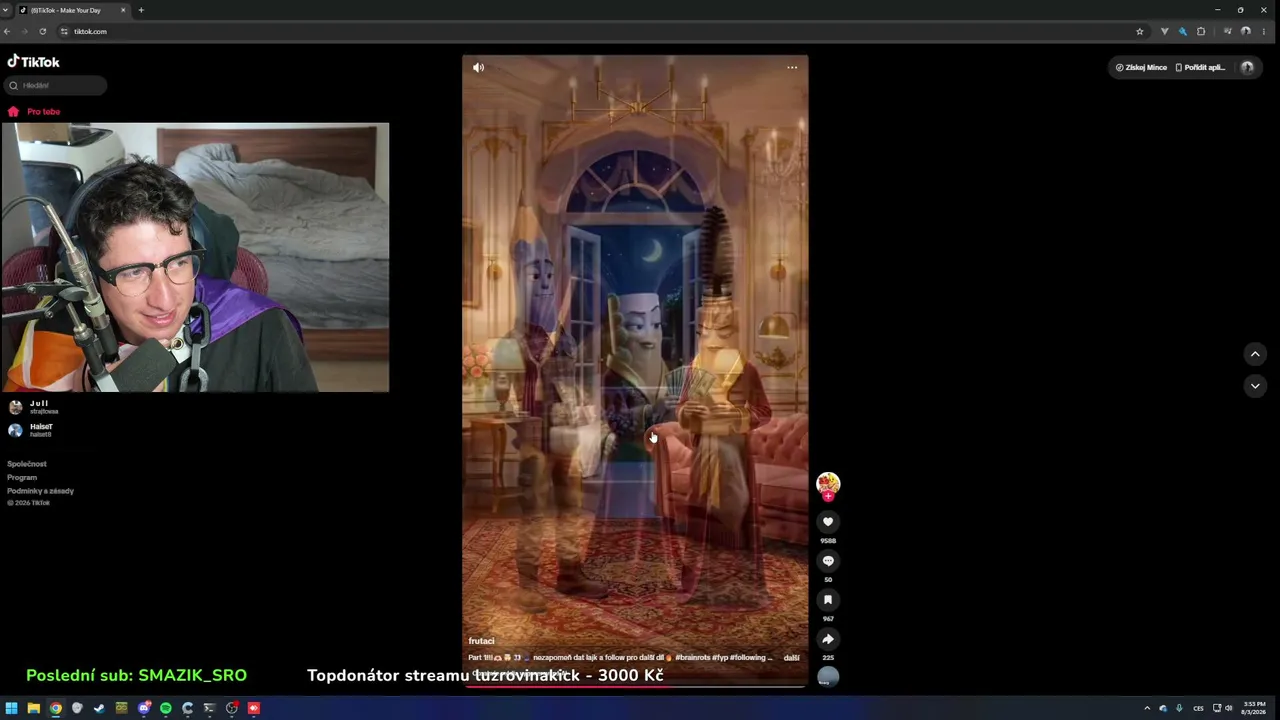Pause the playing TikTok video
The image size is (1280, 720).
[635, 370]
